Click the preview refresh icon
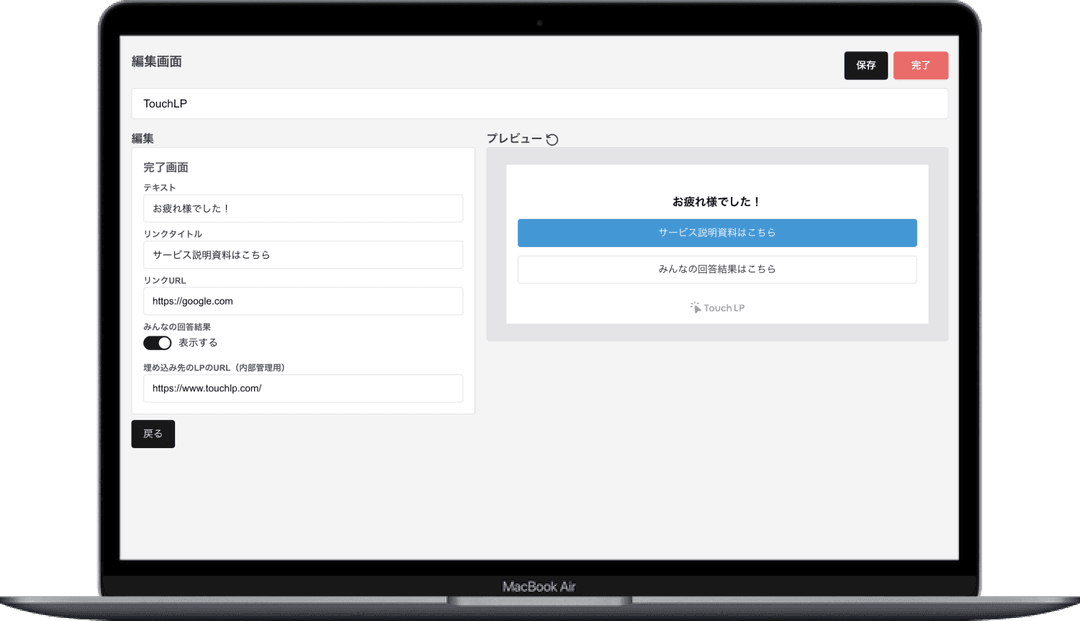 (x=552, y=139)
